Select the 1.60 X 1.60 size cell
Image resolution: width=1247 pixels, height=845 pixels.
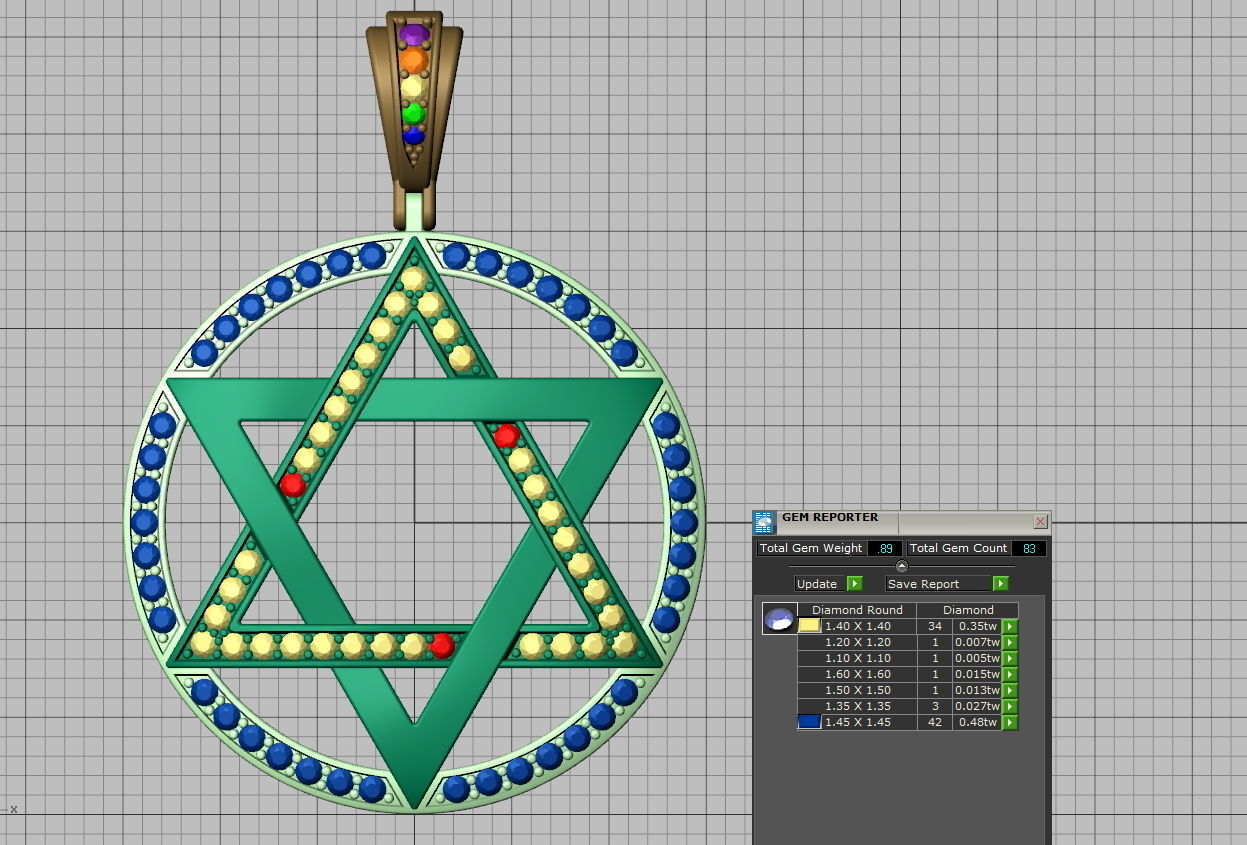(x=857, y=674)
